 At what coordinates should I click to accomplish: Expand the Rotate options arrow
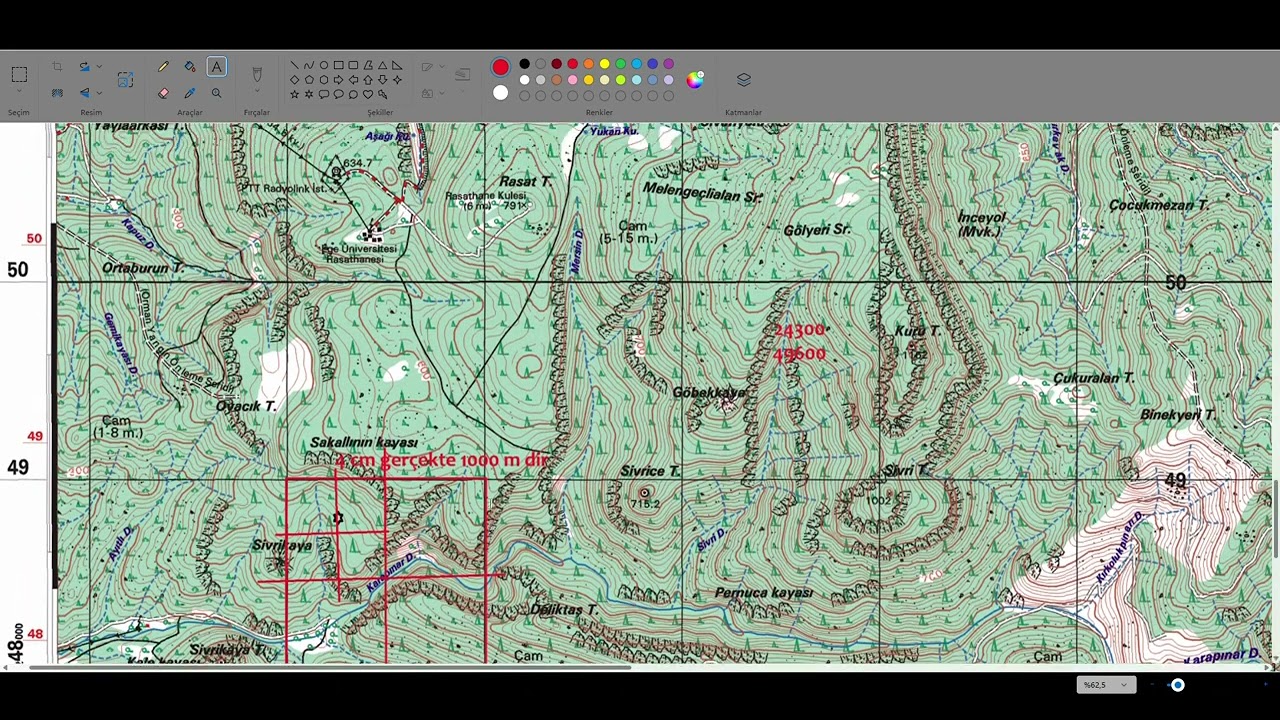(99, 66)
